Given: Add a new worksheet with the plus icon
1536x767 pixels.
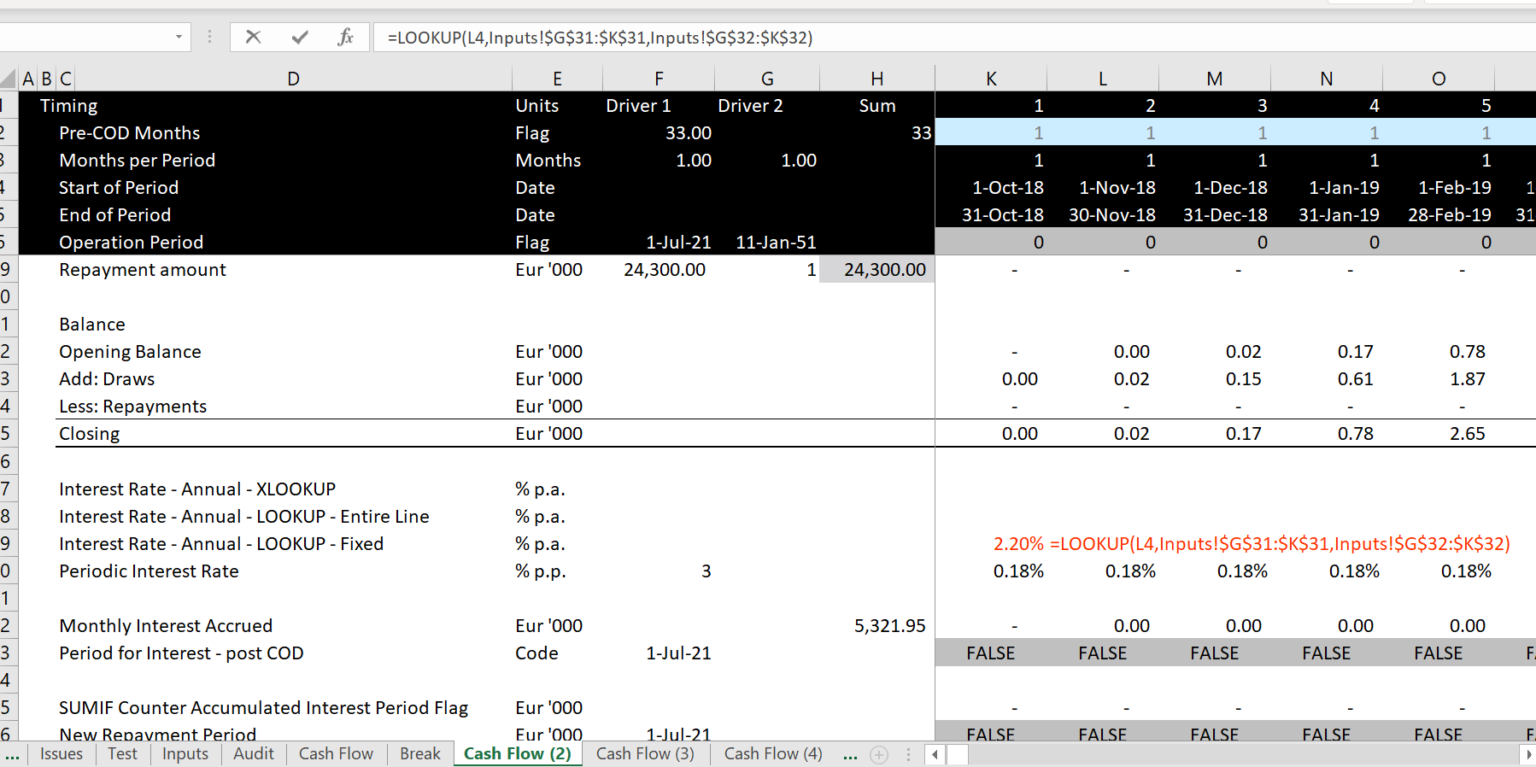Looking at the screenshot, I should tap(878, 754).
